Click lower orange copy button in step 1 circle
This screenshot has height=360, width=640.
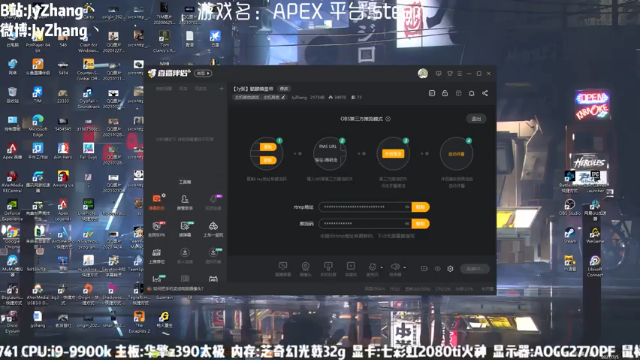(268, 160)
